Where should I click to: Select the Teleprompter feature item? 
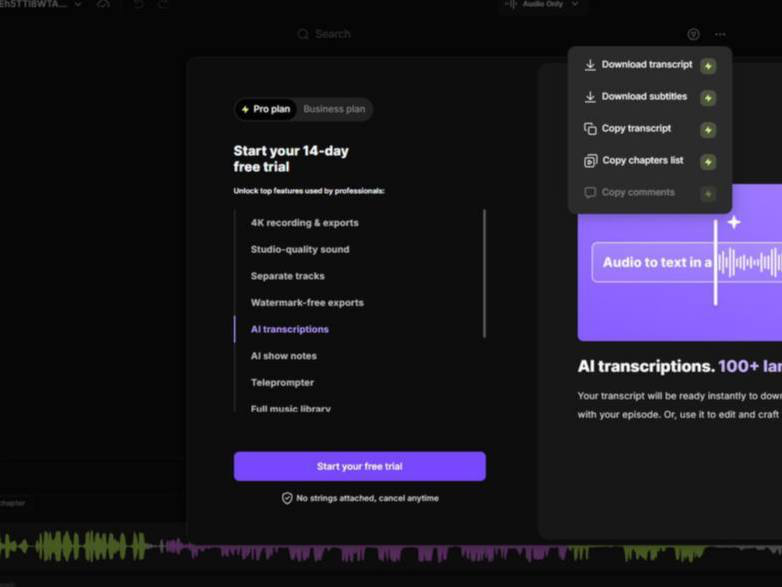[282, 383]
